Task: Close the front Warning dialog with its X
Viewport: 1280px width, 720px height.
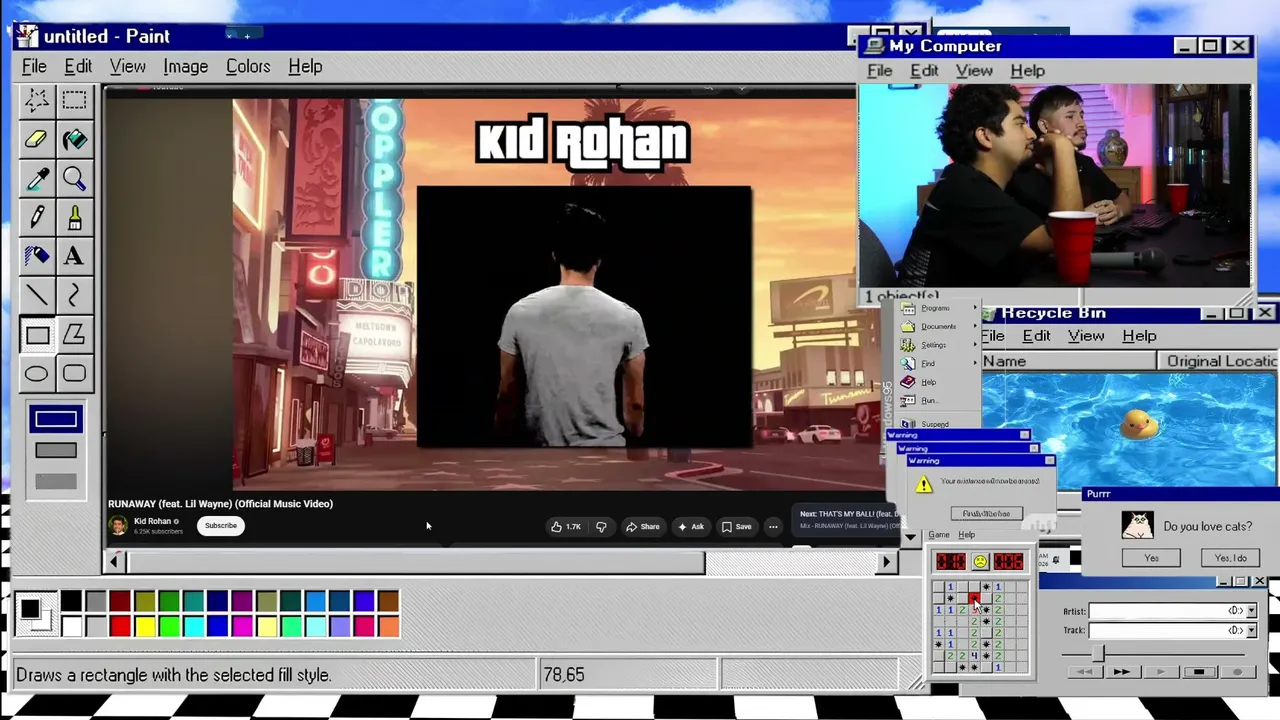Action: coord(1049,460)
